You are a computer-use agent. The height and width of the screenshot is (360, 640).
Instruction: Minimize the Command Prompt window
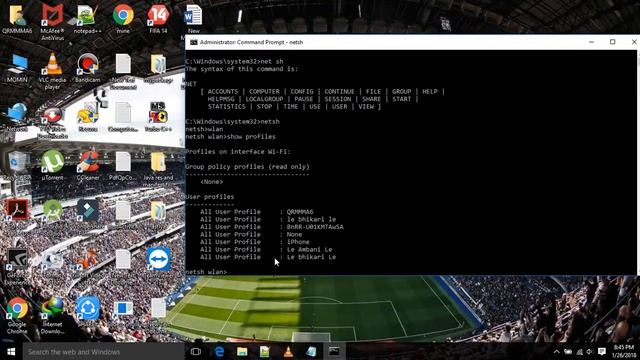coord(591,42)
